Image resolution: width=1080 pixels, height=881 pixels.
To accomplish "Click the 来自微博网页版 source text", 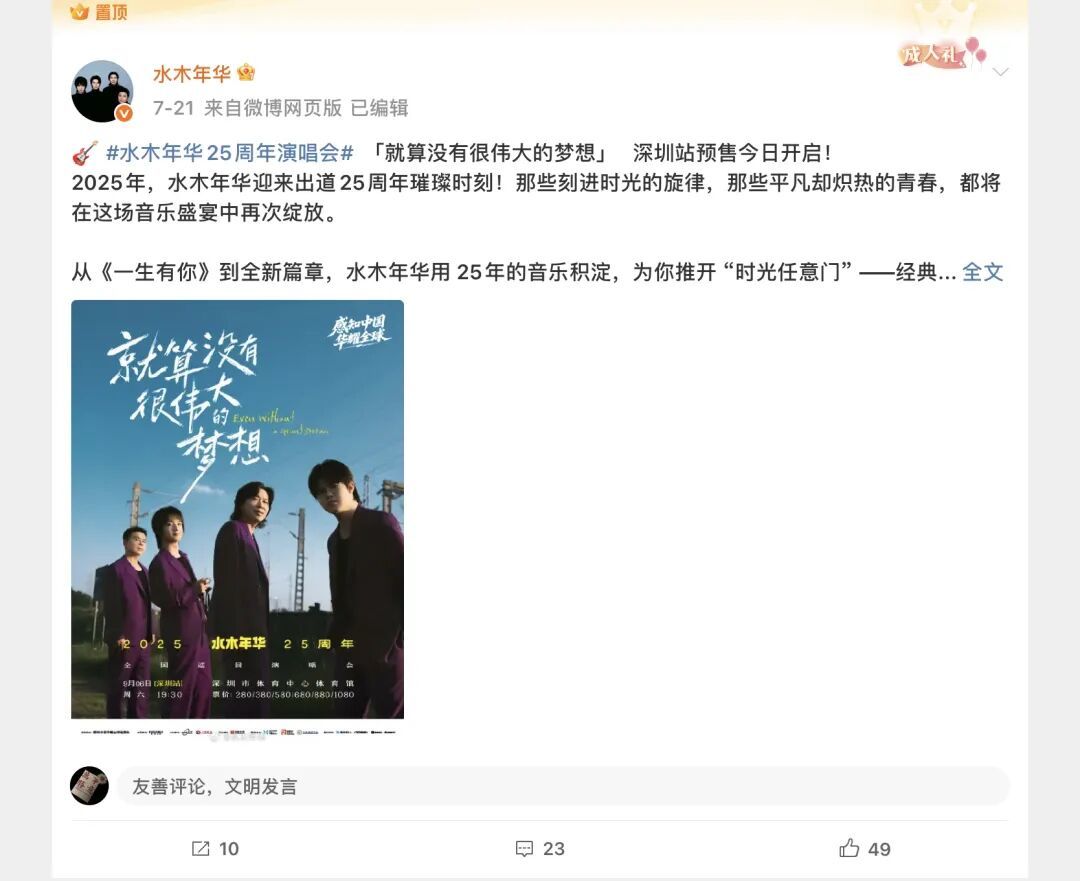I will [273, 108].
